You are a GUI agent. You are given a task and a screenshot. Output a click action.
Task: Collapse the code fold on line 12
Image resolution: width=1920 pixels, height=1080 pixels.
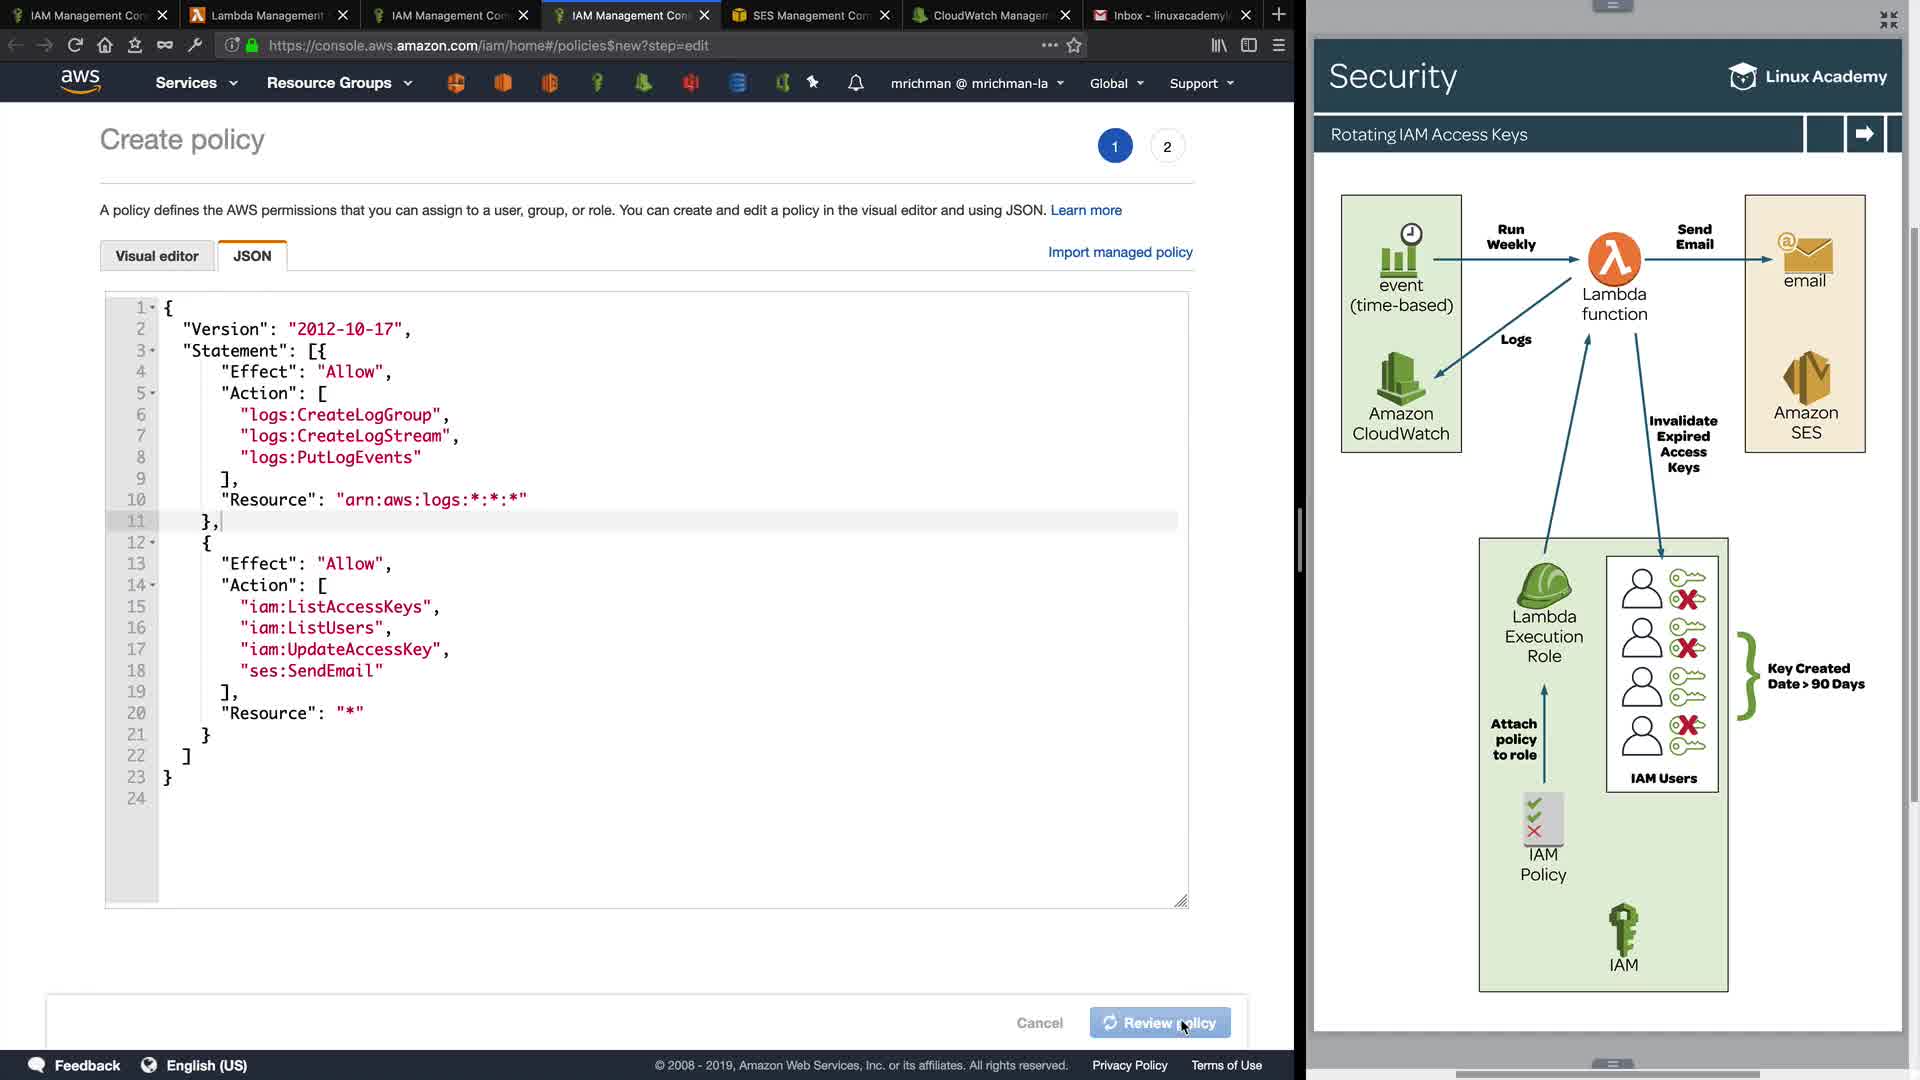pos(152,543)
